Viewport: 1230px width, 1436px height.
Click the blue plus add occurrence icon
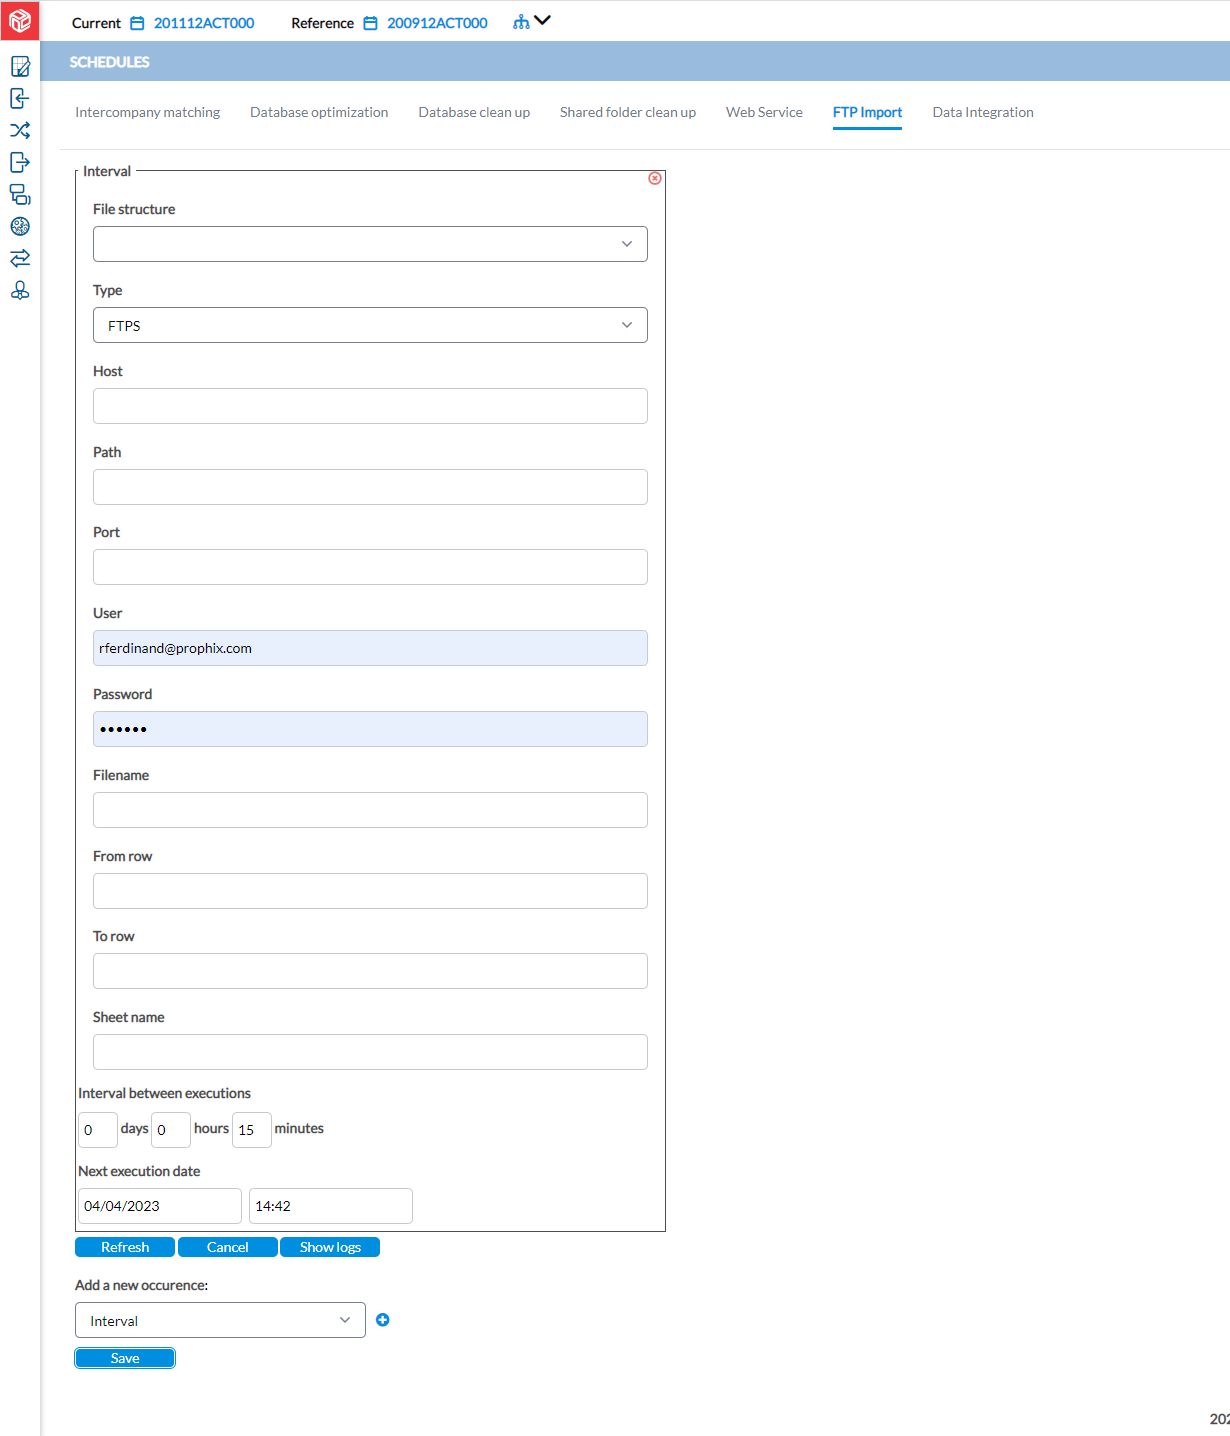pyautogui.click(x=383, y=1320)
